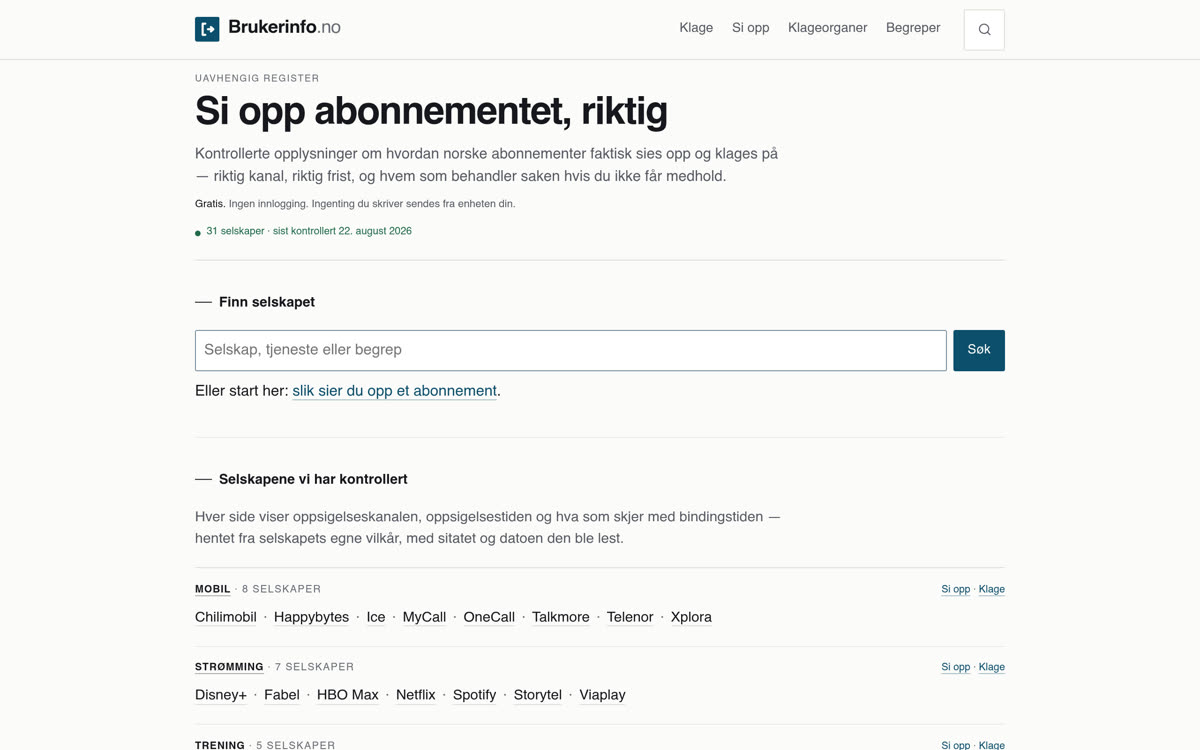Image resolution: width=1200 pixels, height=750 pixels.
Task: Open Begreper in the top navigation
Action: pos(913,28)
